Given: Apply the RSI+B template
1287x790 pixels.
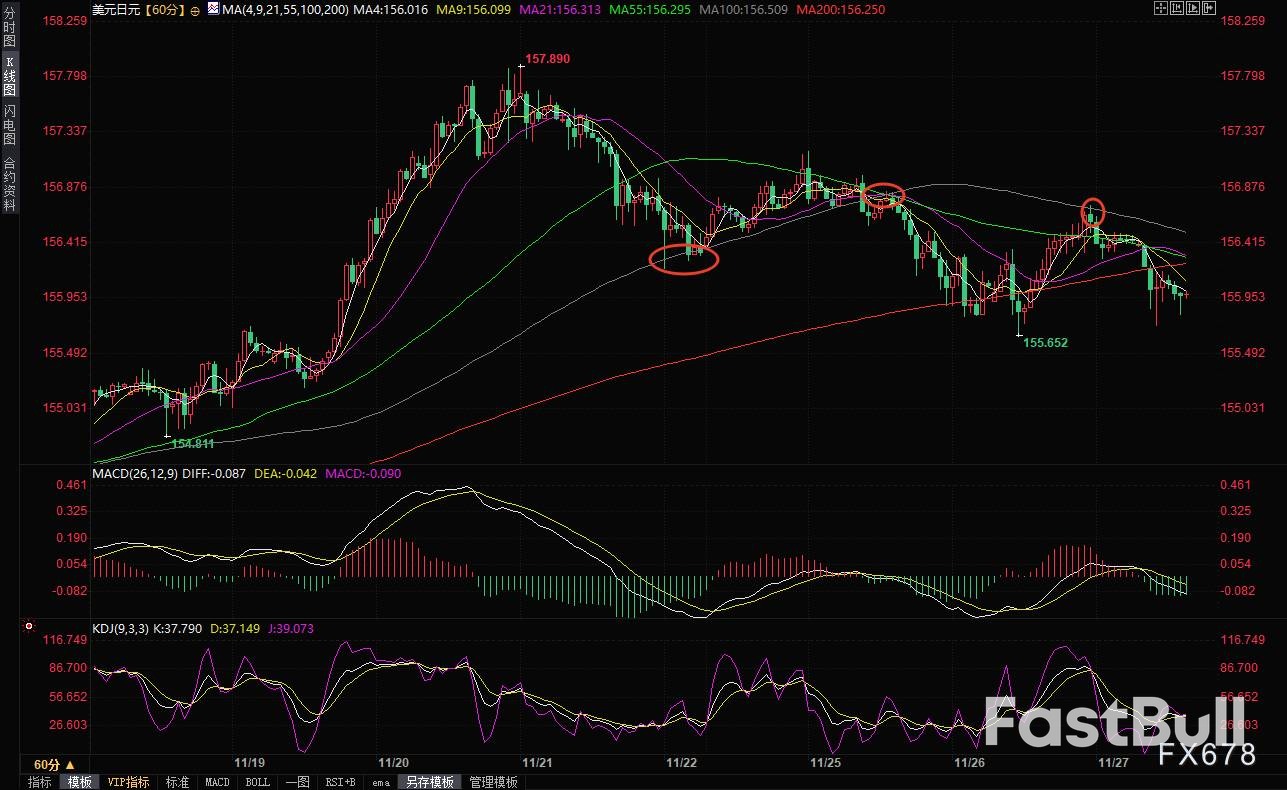Looking at the screenshot, I should point(341,782).
